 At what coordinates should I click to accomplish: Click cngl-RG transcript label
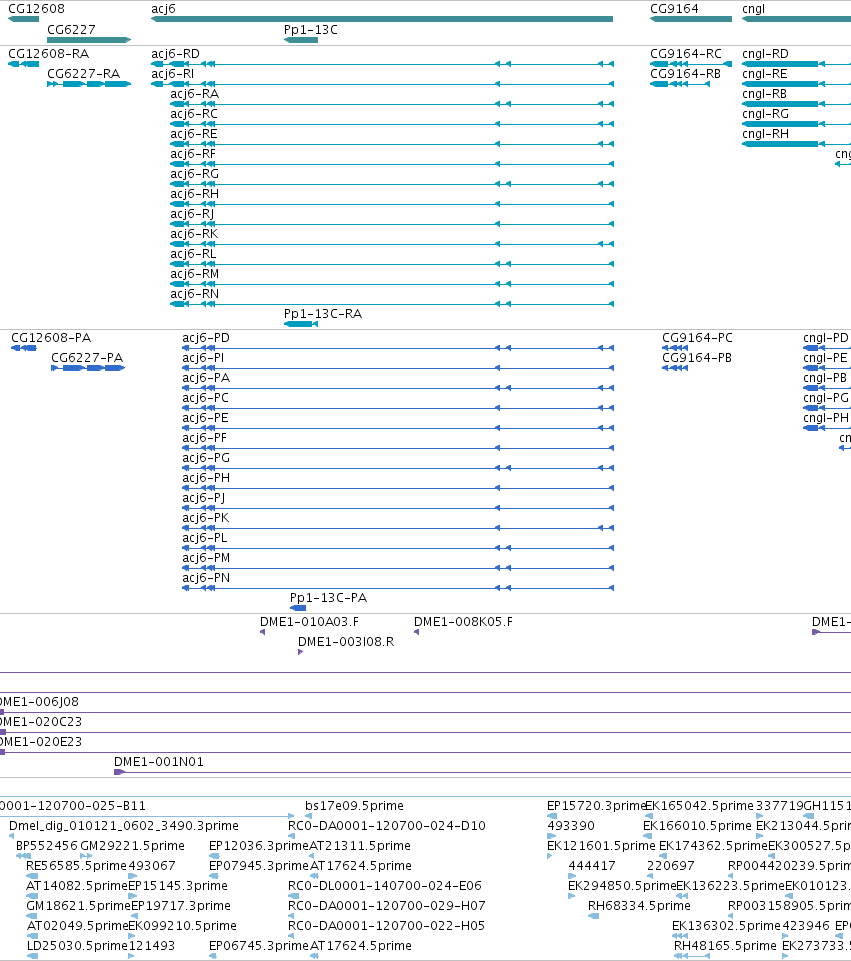click(765, 114)
